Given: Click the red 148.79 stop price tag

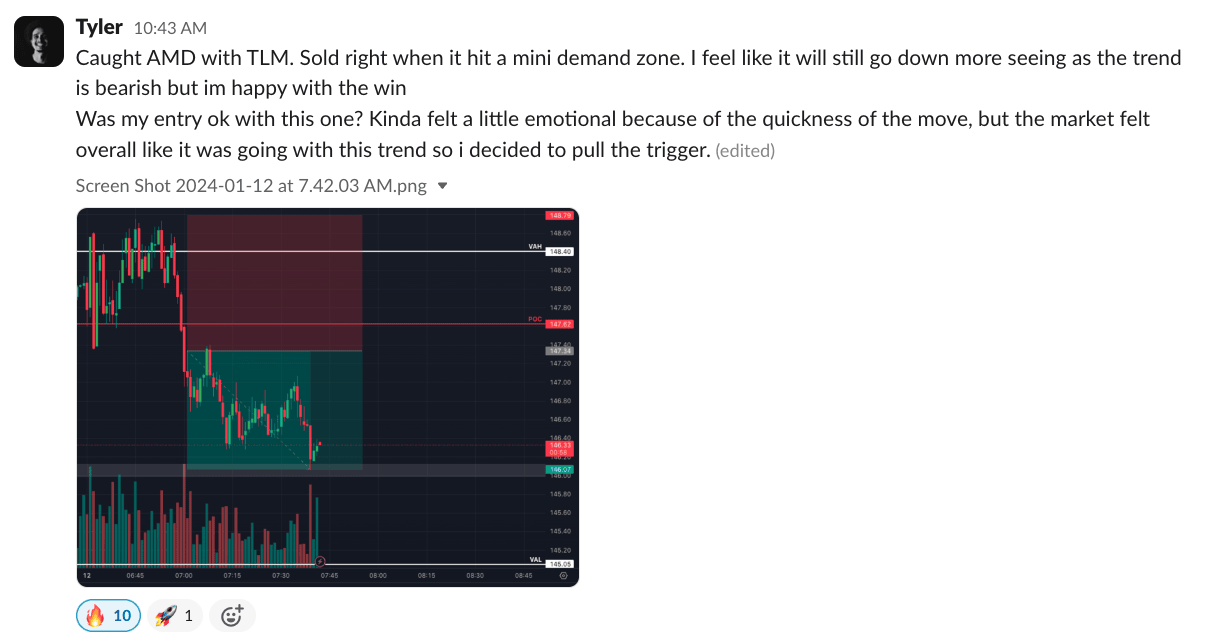Looking at the screenshot, I should [558, 215].
